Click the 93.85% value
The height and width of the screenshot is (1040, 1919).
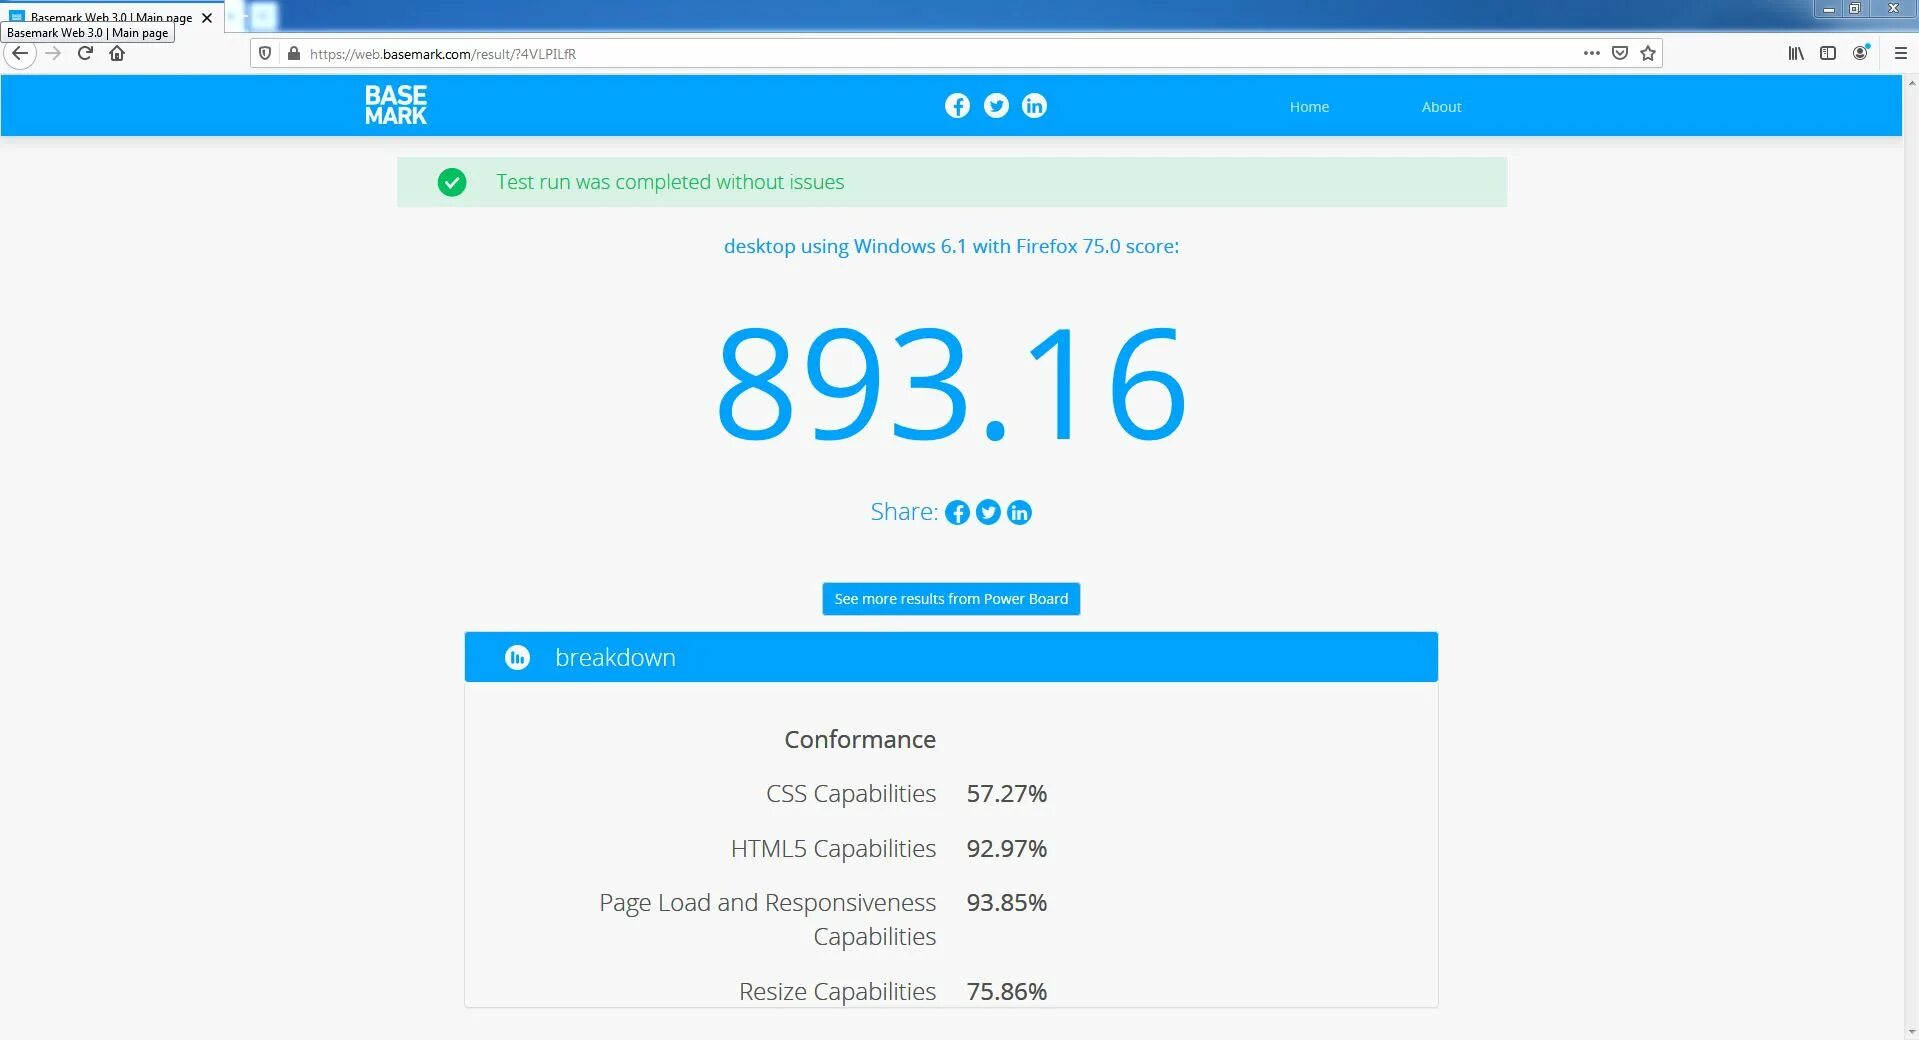(1007, 903)
